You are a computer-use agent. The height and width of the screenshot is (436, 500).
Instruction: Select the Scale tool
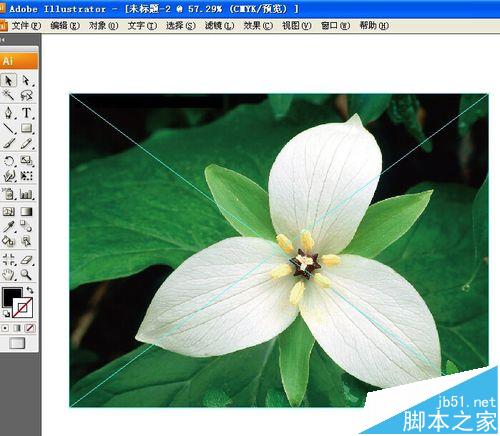[27, 161]
